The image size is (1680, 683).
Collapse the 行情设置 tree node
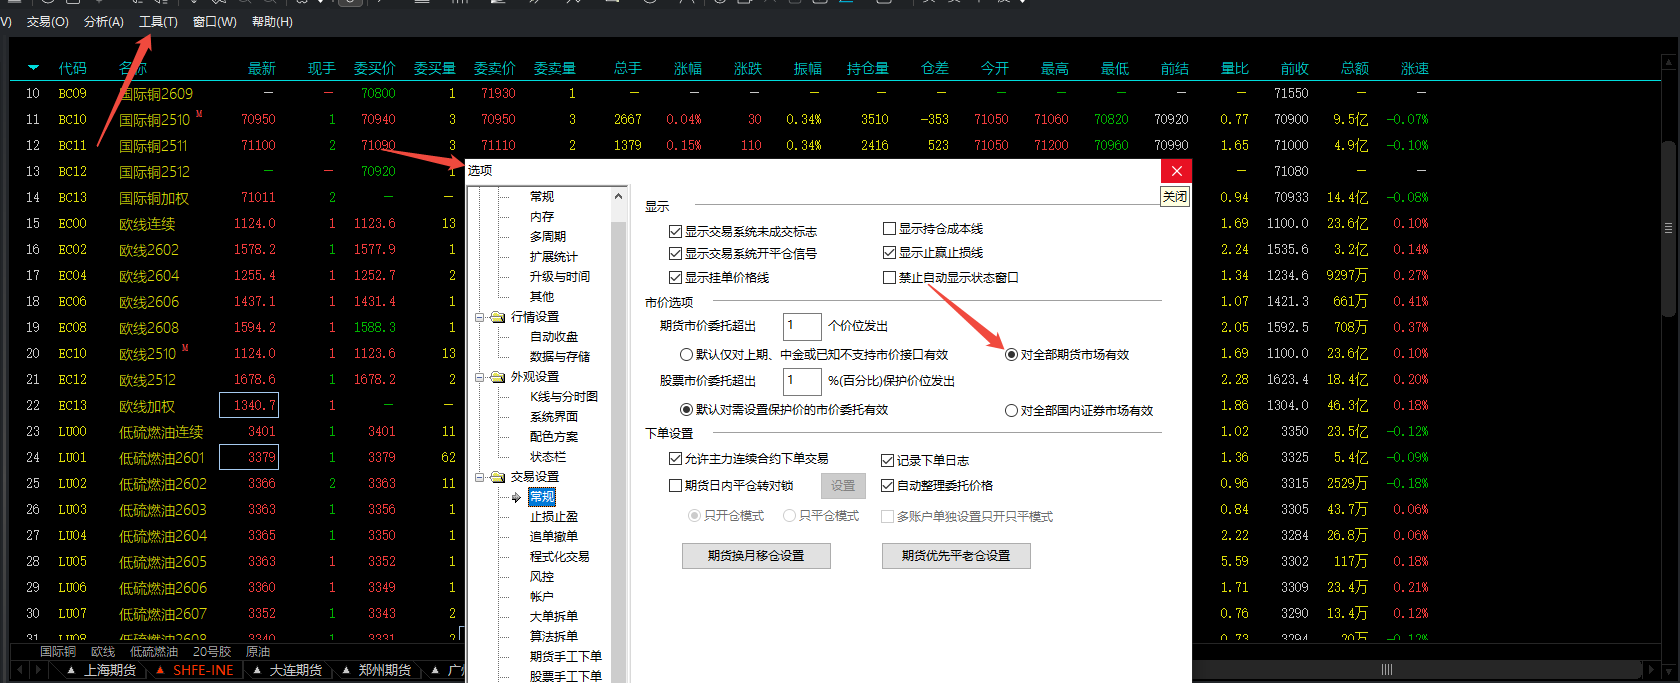(x=480, y=317)
